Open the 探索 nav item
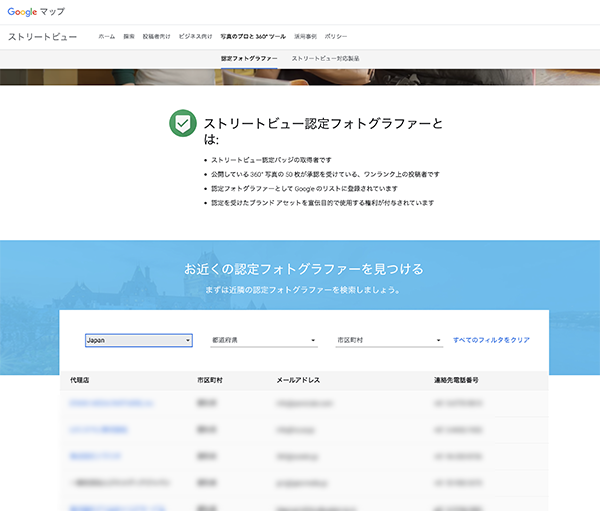 (129, 36)
